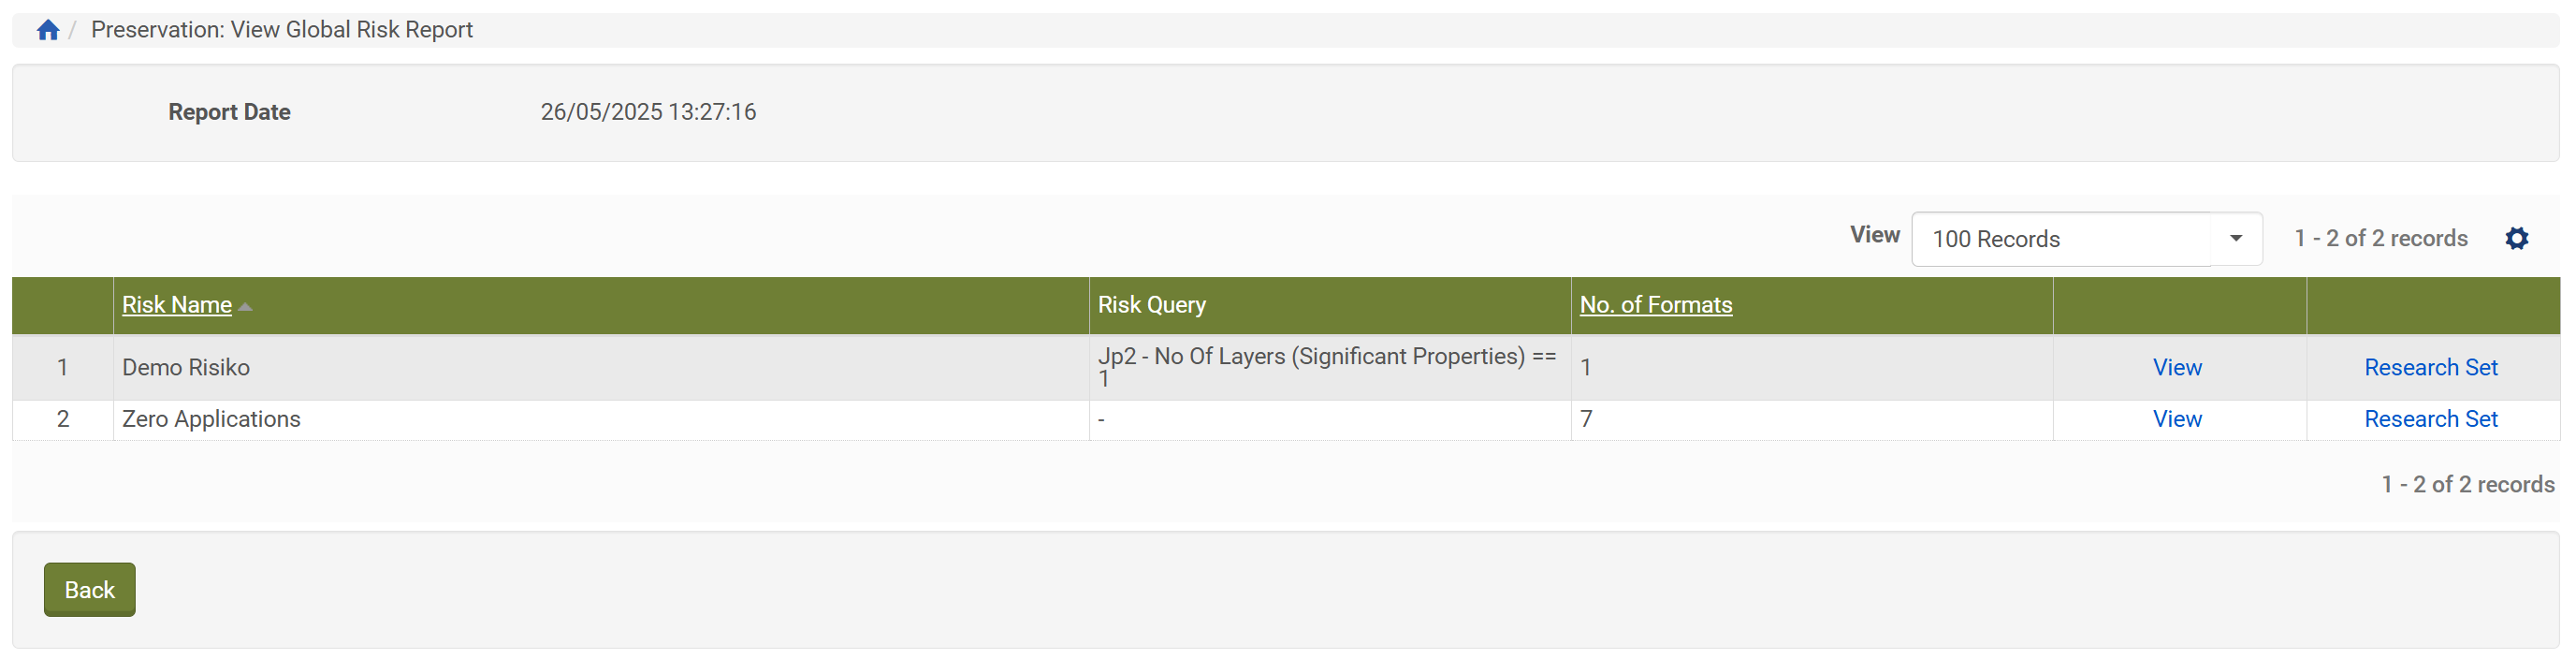This screenshot has width=2576, height=659.
Task: Click row number 2 in the table
Action: (63, 419)
